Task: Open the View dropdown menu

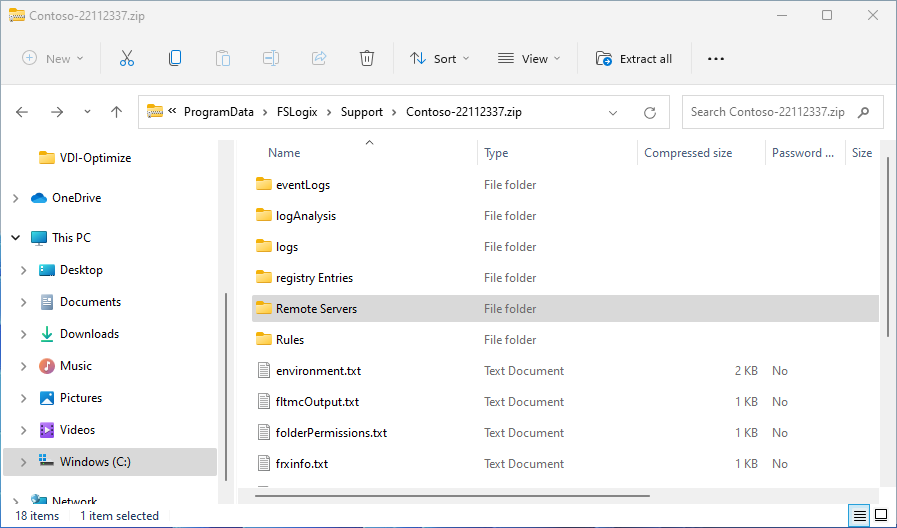Action: pos(529,58)
